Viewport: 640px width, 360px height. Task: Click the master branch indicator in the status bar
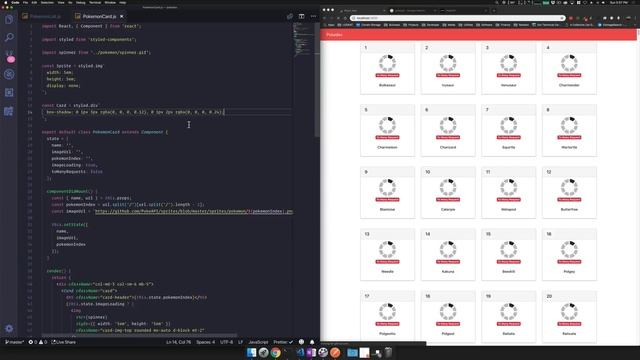pos(14,342)
